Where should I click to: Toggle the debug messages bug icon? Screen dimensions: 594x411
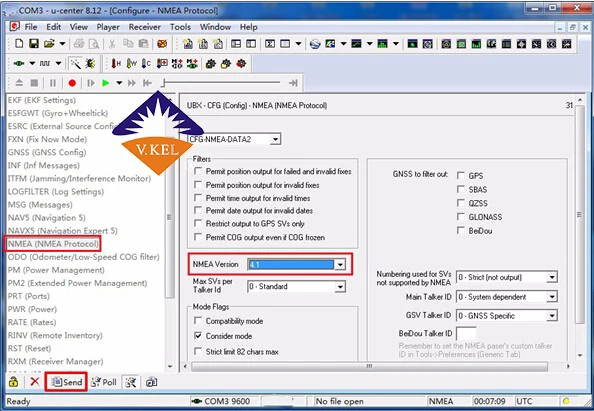(x=90, y=63)
